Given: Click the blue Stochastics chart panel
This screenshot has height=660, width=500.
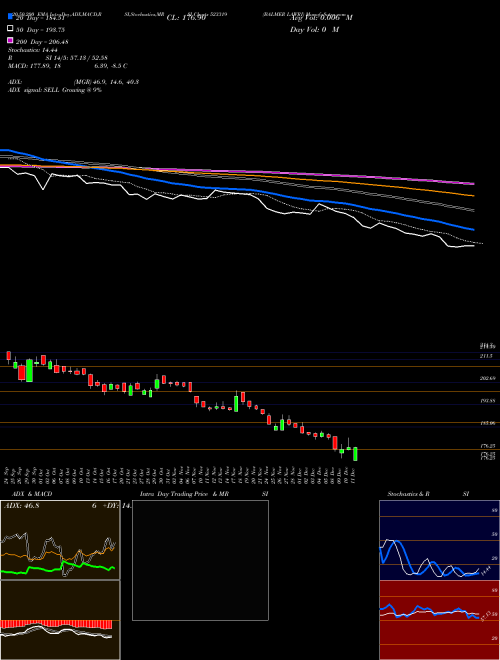Looking at the screenshot, I should click(439, 540).
